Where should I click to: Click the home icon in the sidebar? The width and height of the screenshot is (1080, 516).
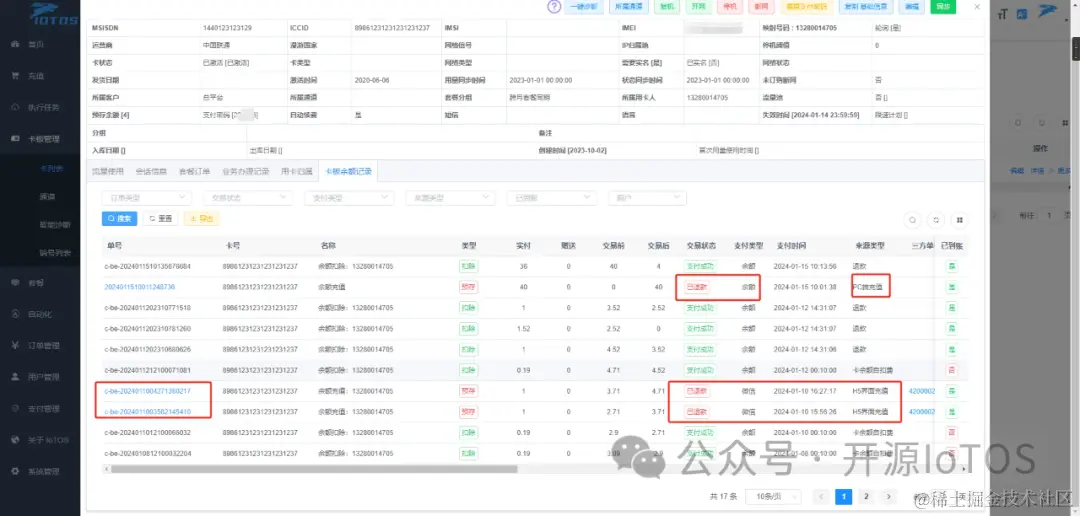14,44
